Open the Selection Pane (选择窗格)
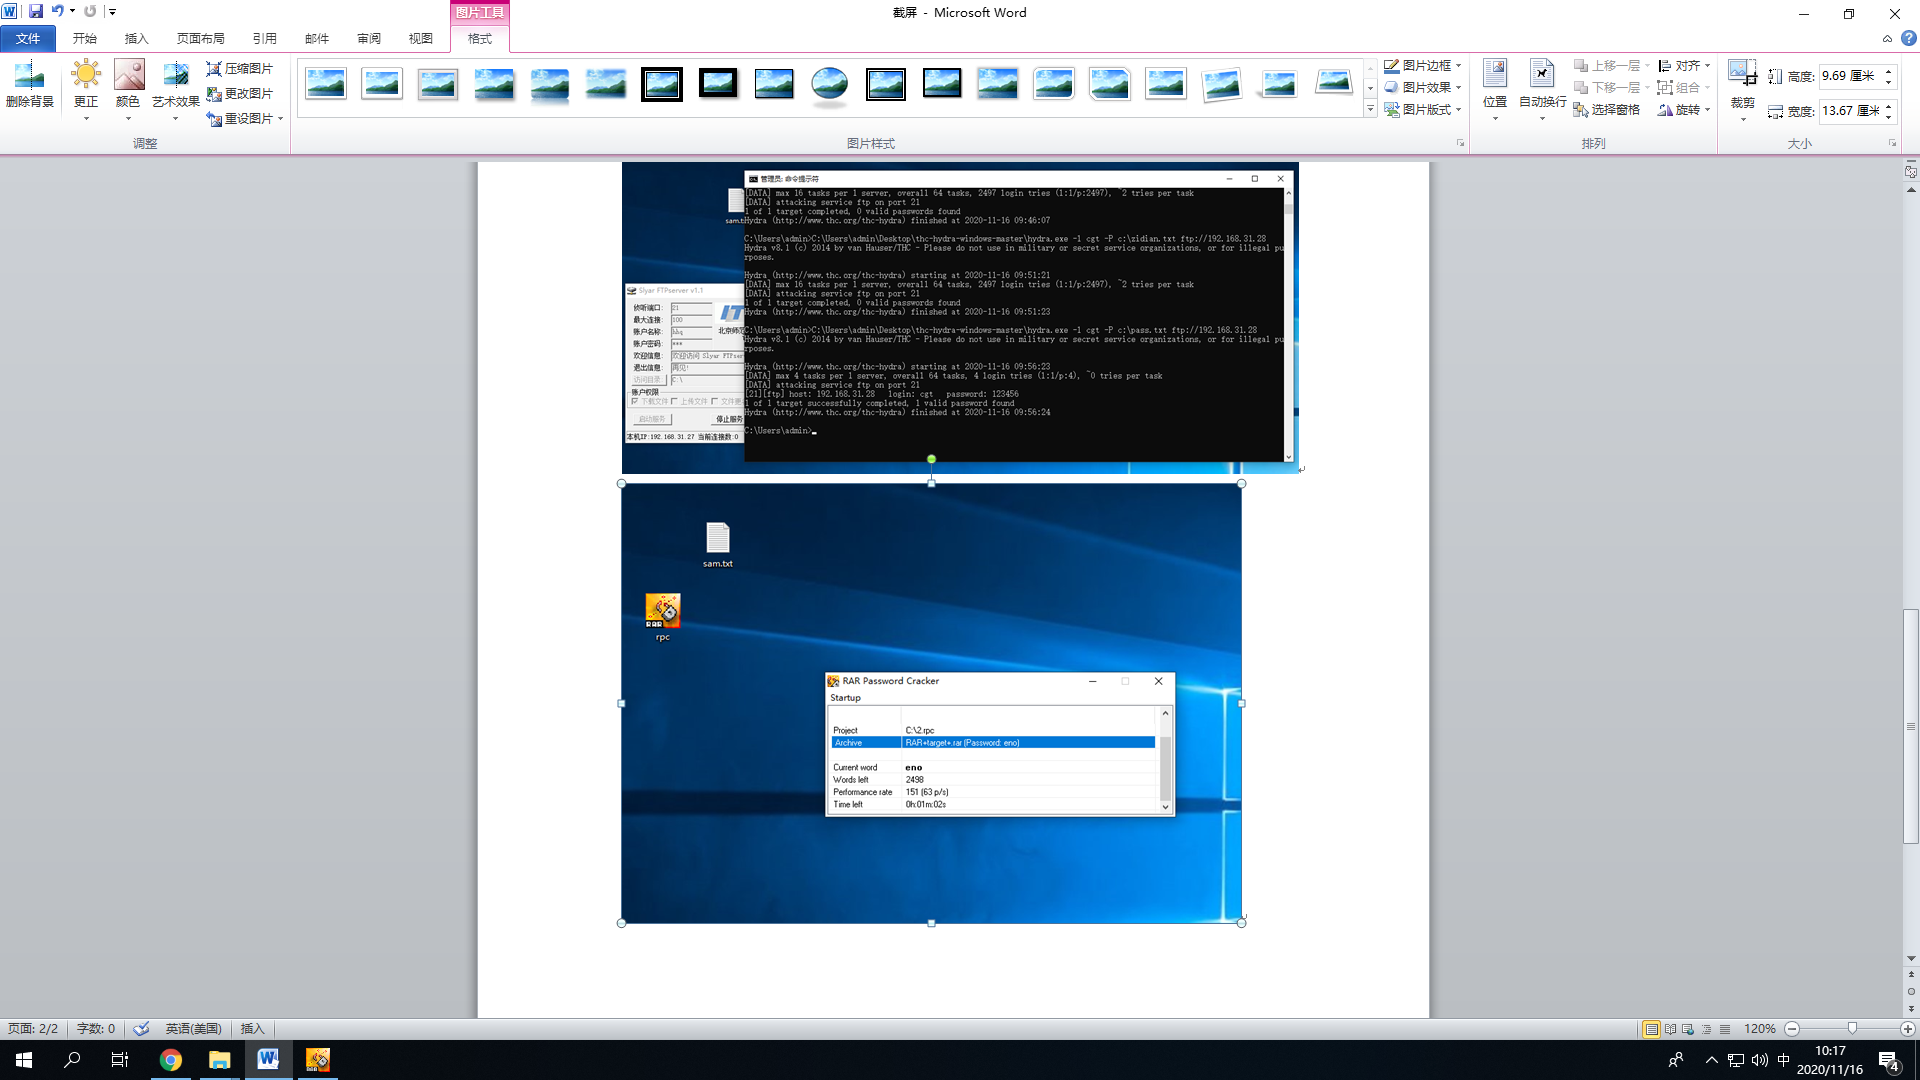The width and height of the screenshot is (1920, 1080). [1607, 110]
